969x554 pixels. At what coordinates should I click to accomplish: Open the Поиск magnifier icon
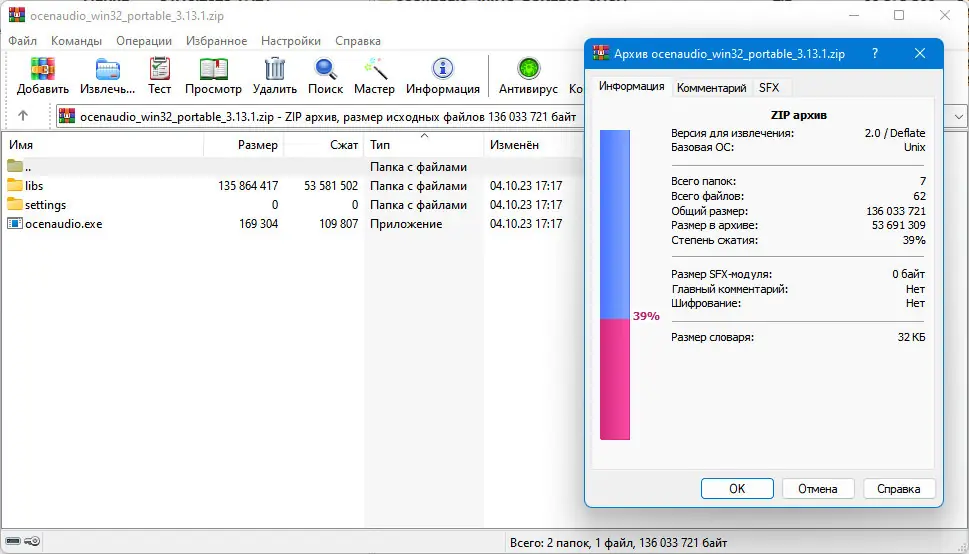(x=325, y=69)
